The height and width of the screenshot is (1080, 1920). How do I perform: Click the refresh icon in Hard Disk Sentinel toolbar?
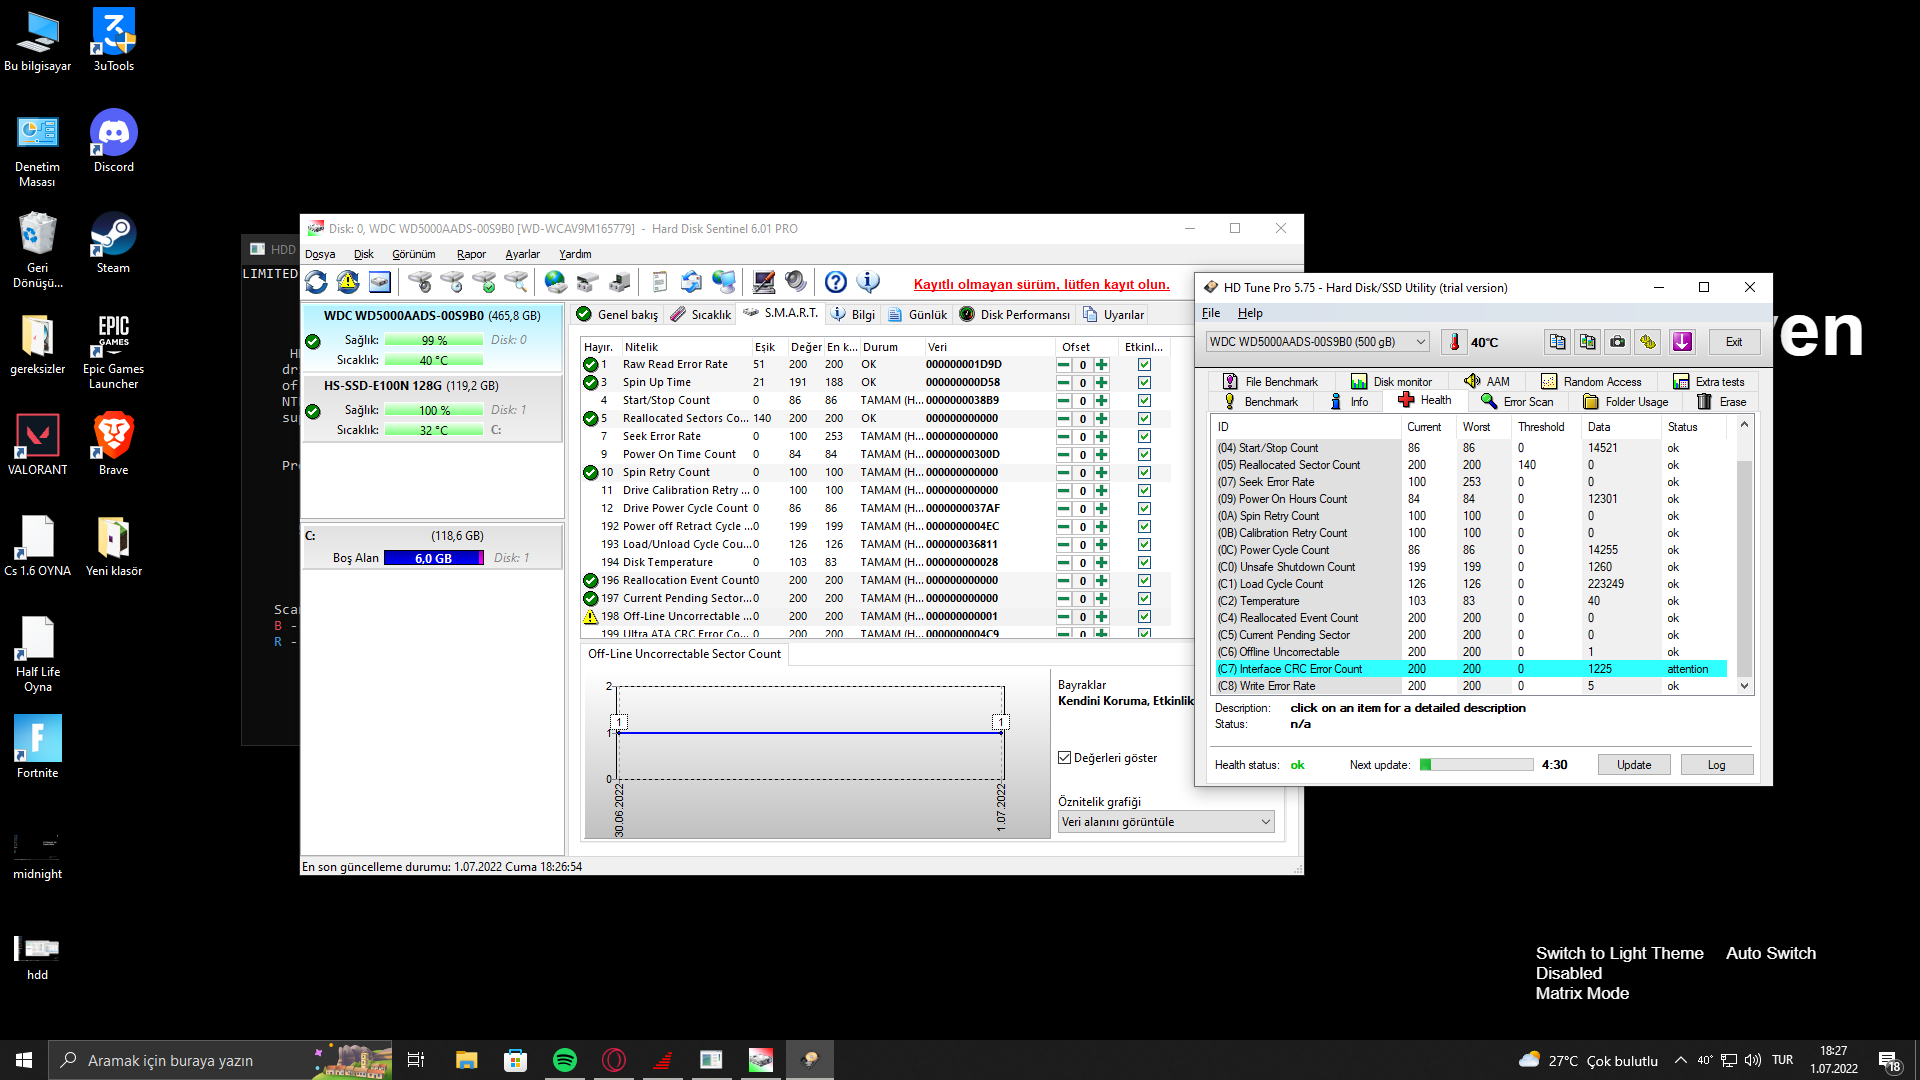(x=317, y=283)
